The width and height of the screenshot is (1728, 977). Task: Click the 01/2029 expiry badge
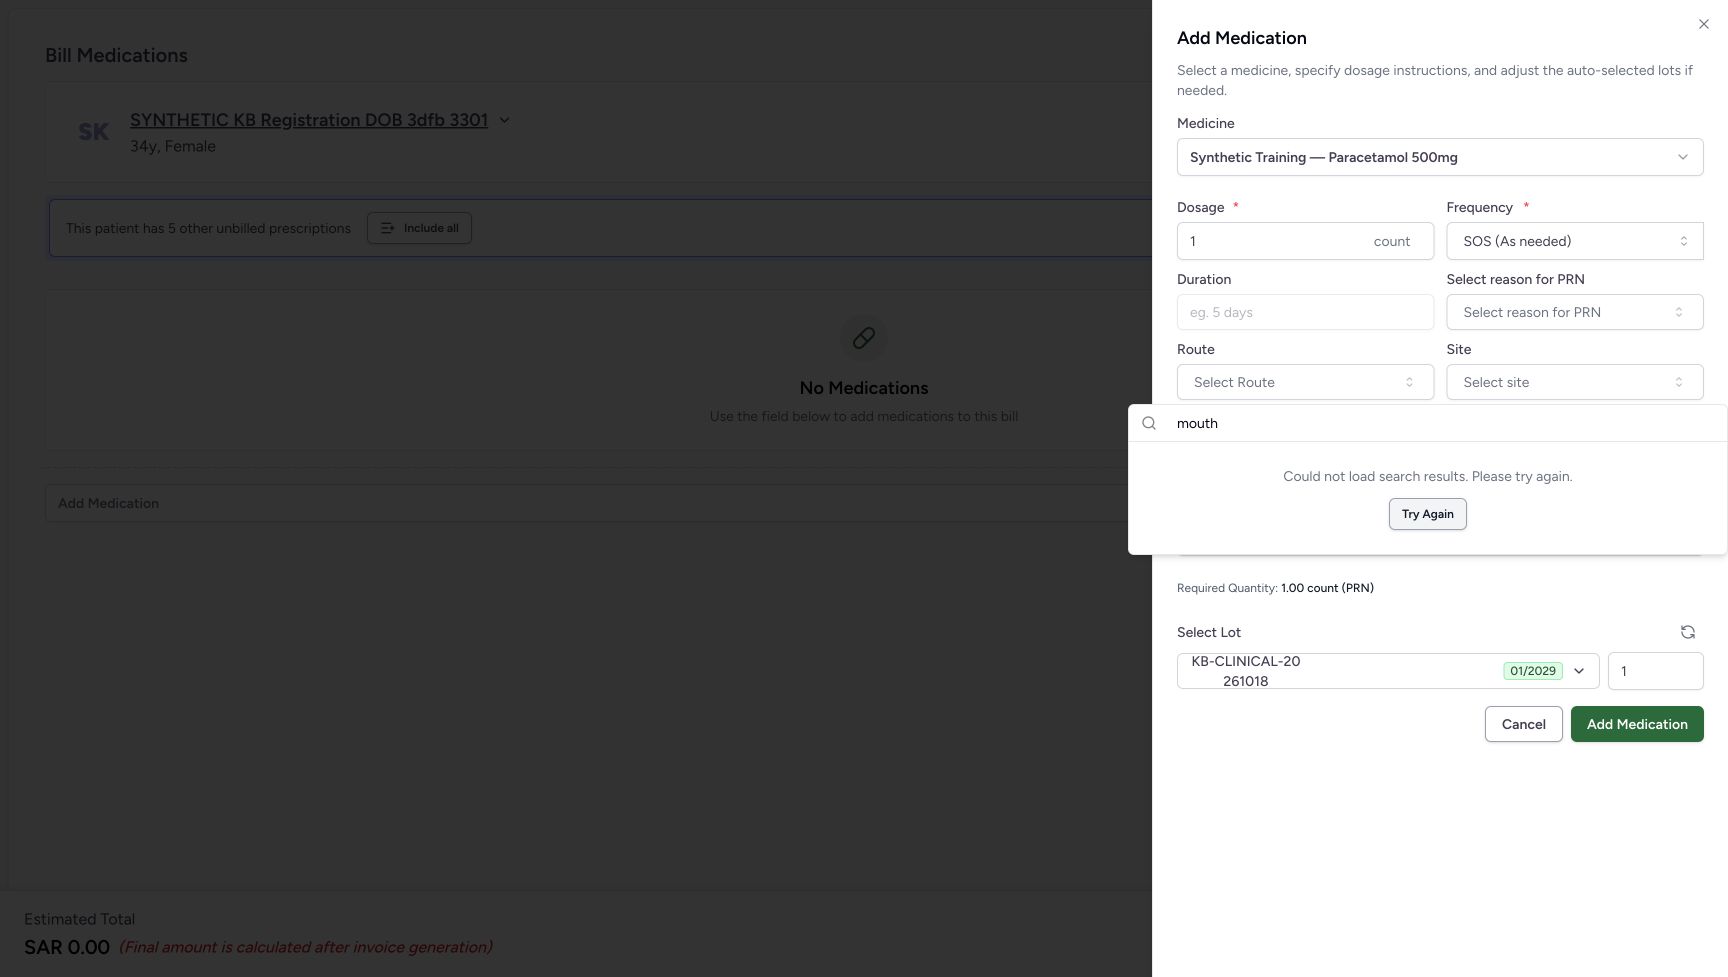point(1532,671)
